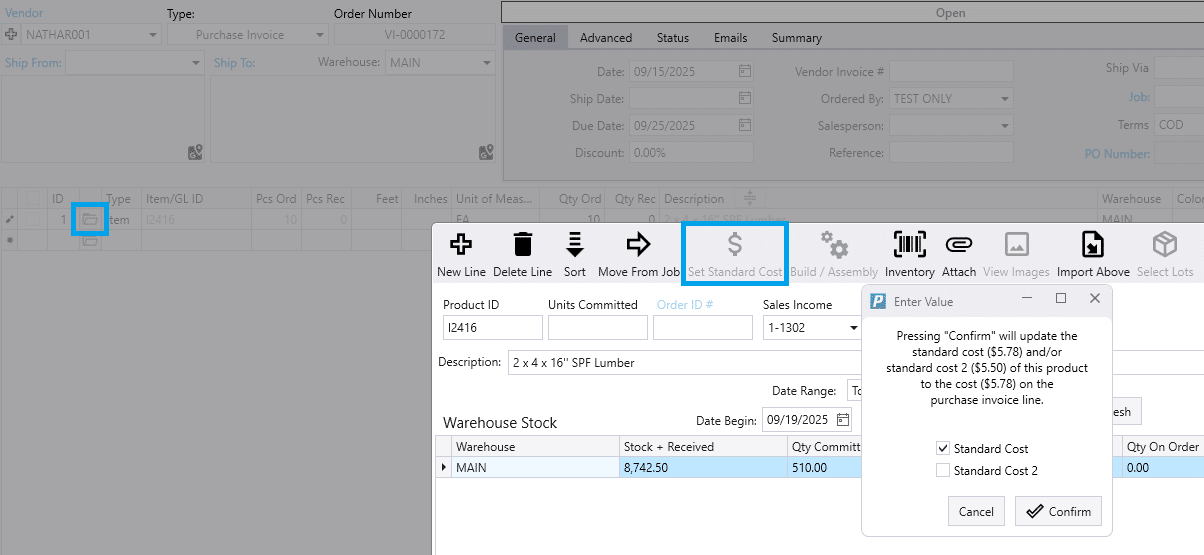Open the Date Begin calendar picker
Viewport: 1204px width, 555px height.
point(843,419)
